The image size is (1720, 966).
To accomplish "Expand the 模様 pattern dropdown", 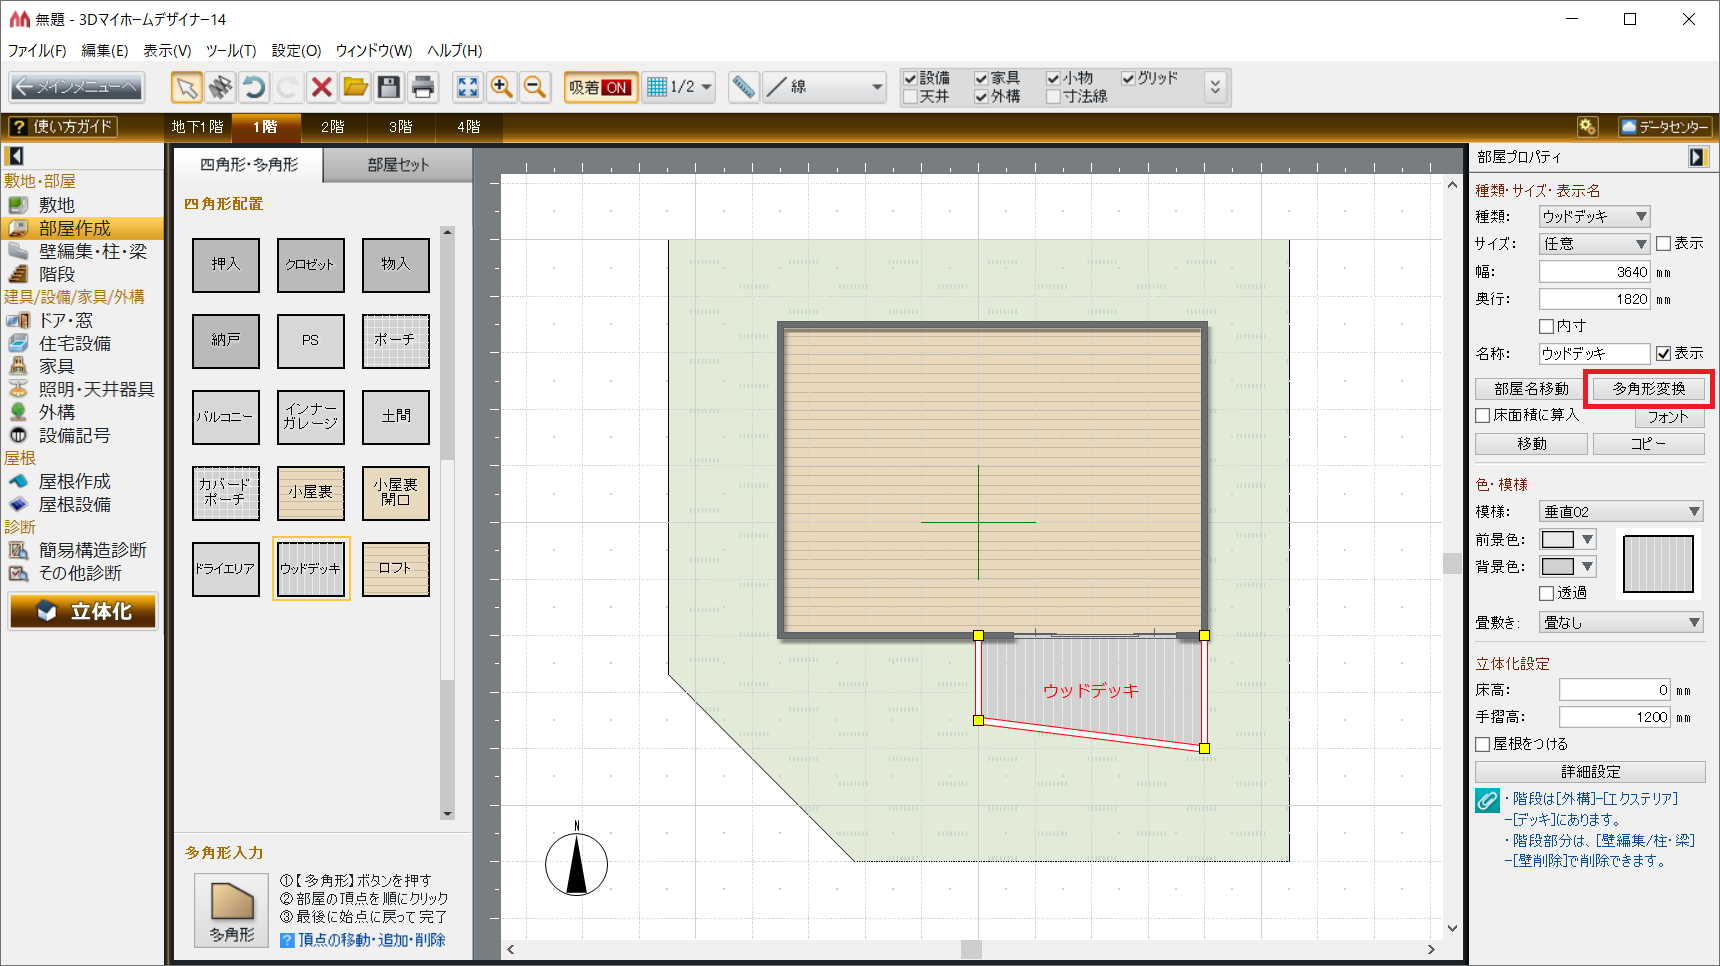I will (1620, 512).
